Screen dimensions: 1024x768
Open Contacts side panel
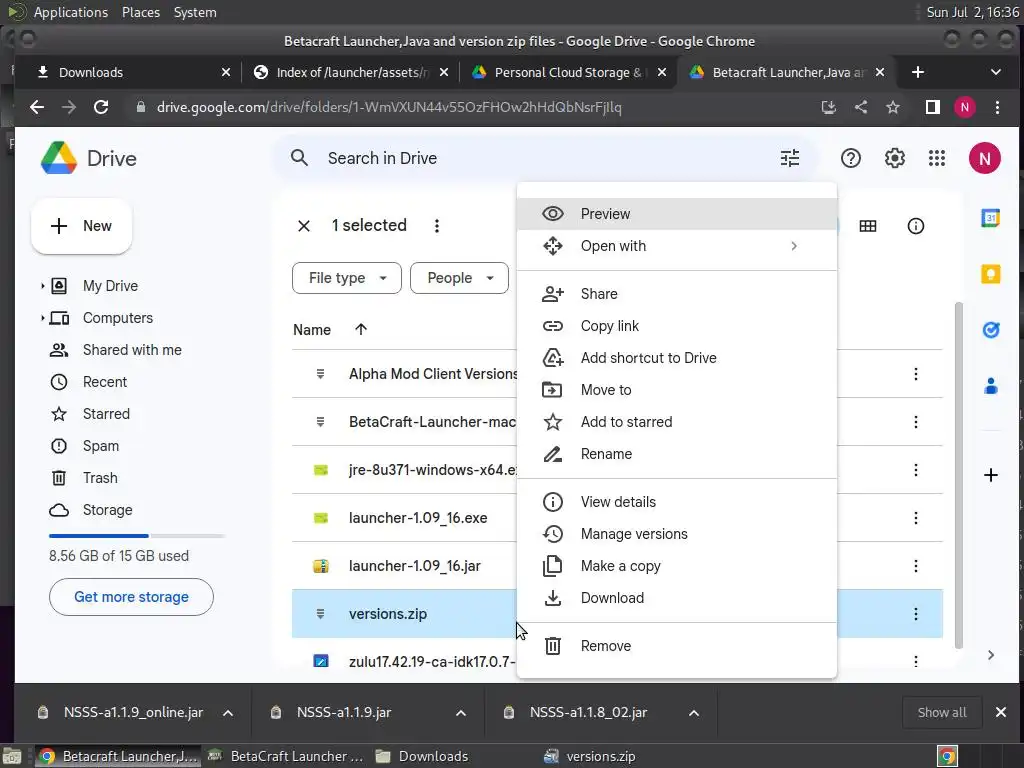[x=990, y=387]
